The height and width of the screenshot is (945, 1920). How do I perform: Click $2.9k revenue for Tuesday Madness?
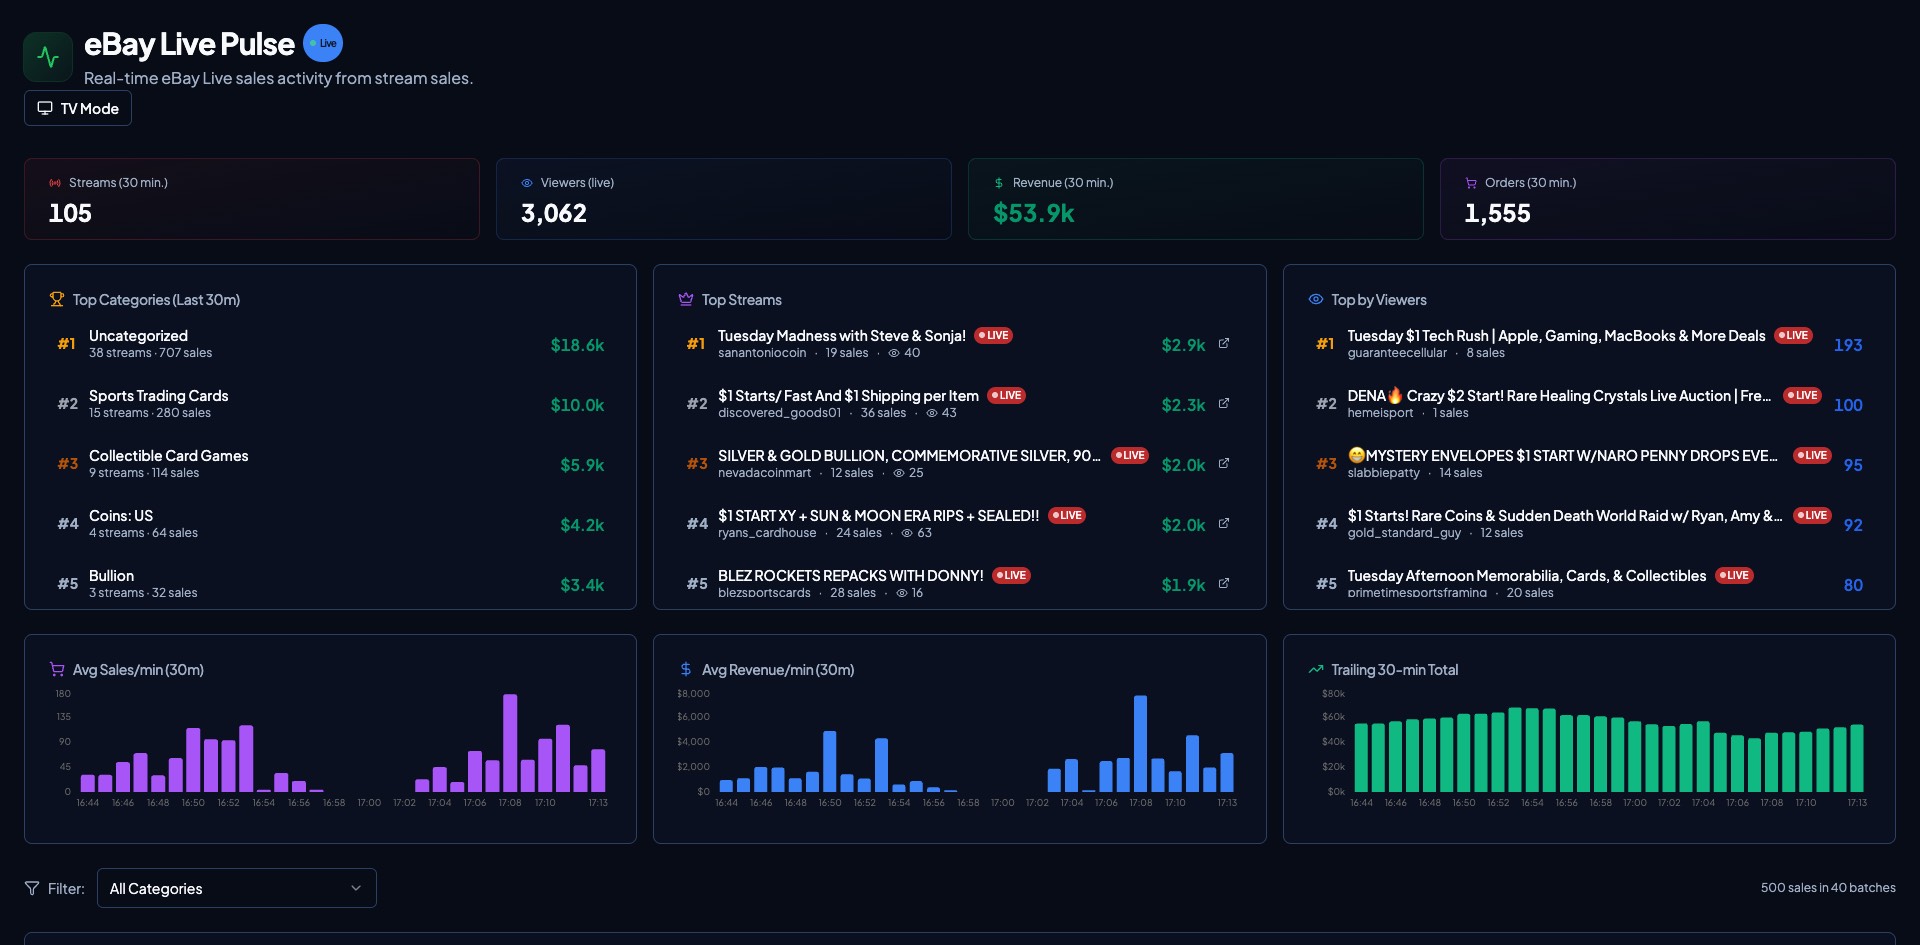click(x=1183, y=345)
